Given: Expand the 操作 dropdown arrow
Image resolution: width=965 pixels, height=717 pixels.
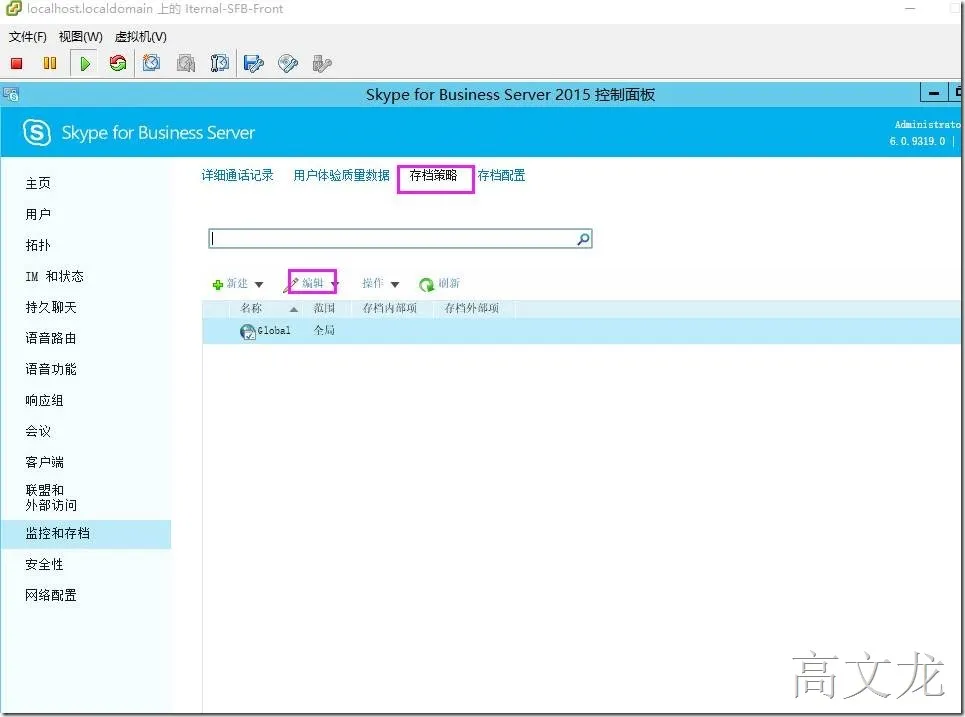Looking at the screenshot, I should point(395,284).
